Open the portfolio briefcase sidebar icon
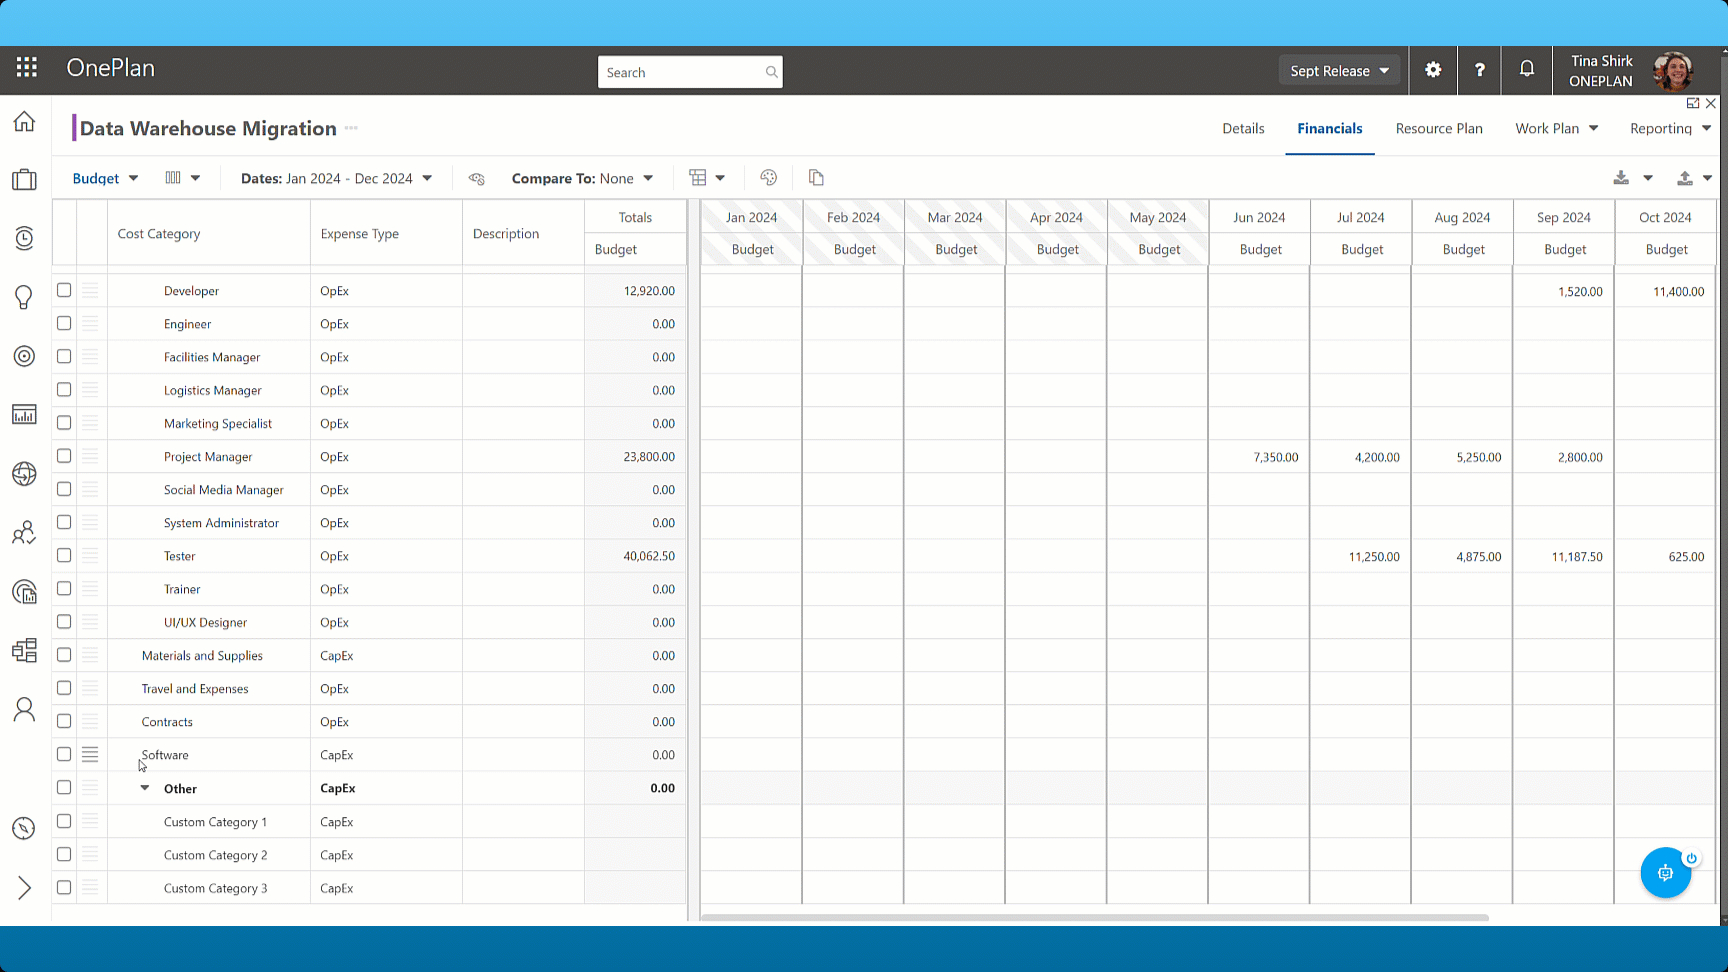The height and width of the screenshot is (972, 1728). coord(24,180)
